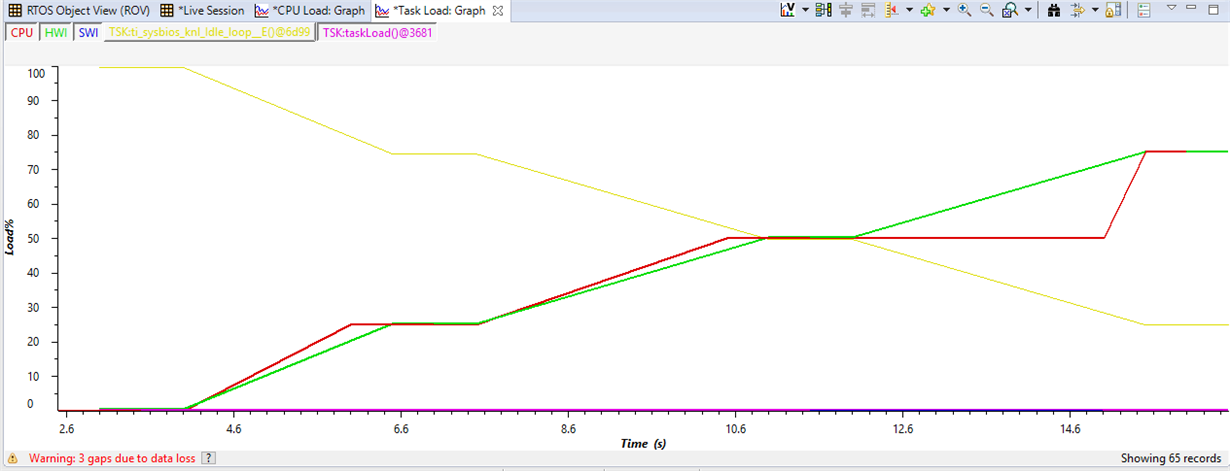Image resolution: width=1230 pixels, height=471 pixels.
Task: Click the legend list view icon
Action: tap(1144, 10)
